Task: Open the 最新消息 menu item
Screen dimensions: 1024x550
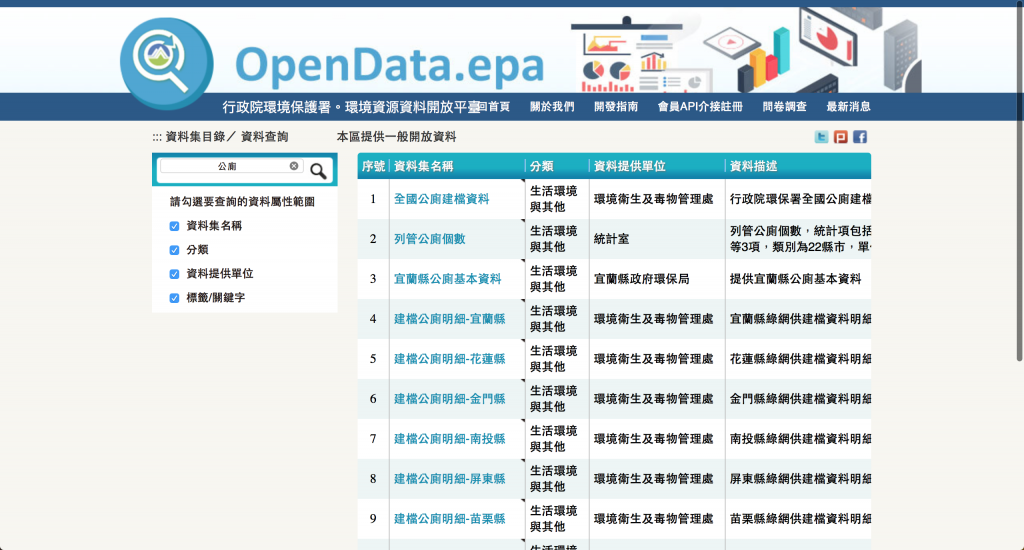Action: click(x=848, y=106)
